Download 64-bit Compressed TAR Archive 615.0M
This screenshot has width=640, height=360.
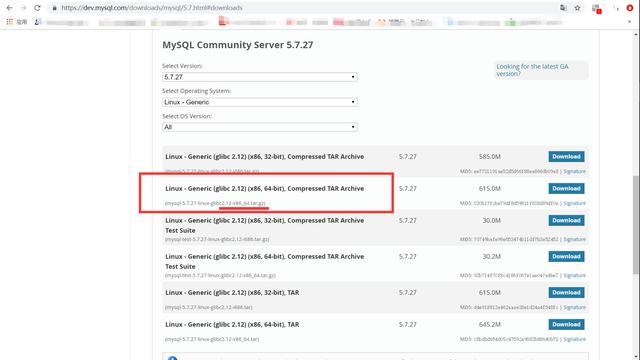click(566, 188)
